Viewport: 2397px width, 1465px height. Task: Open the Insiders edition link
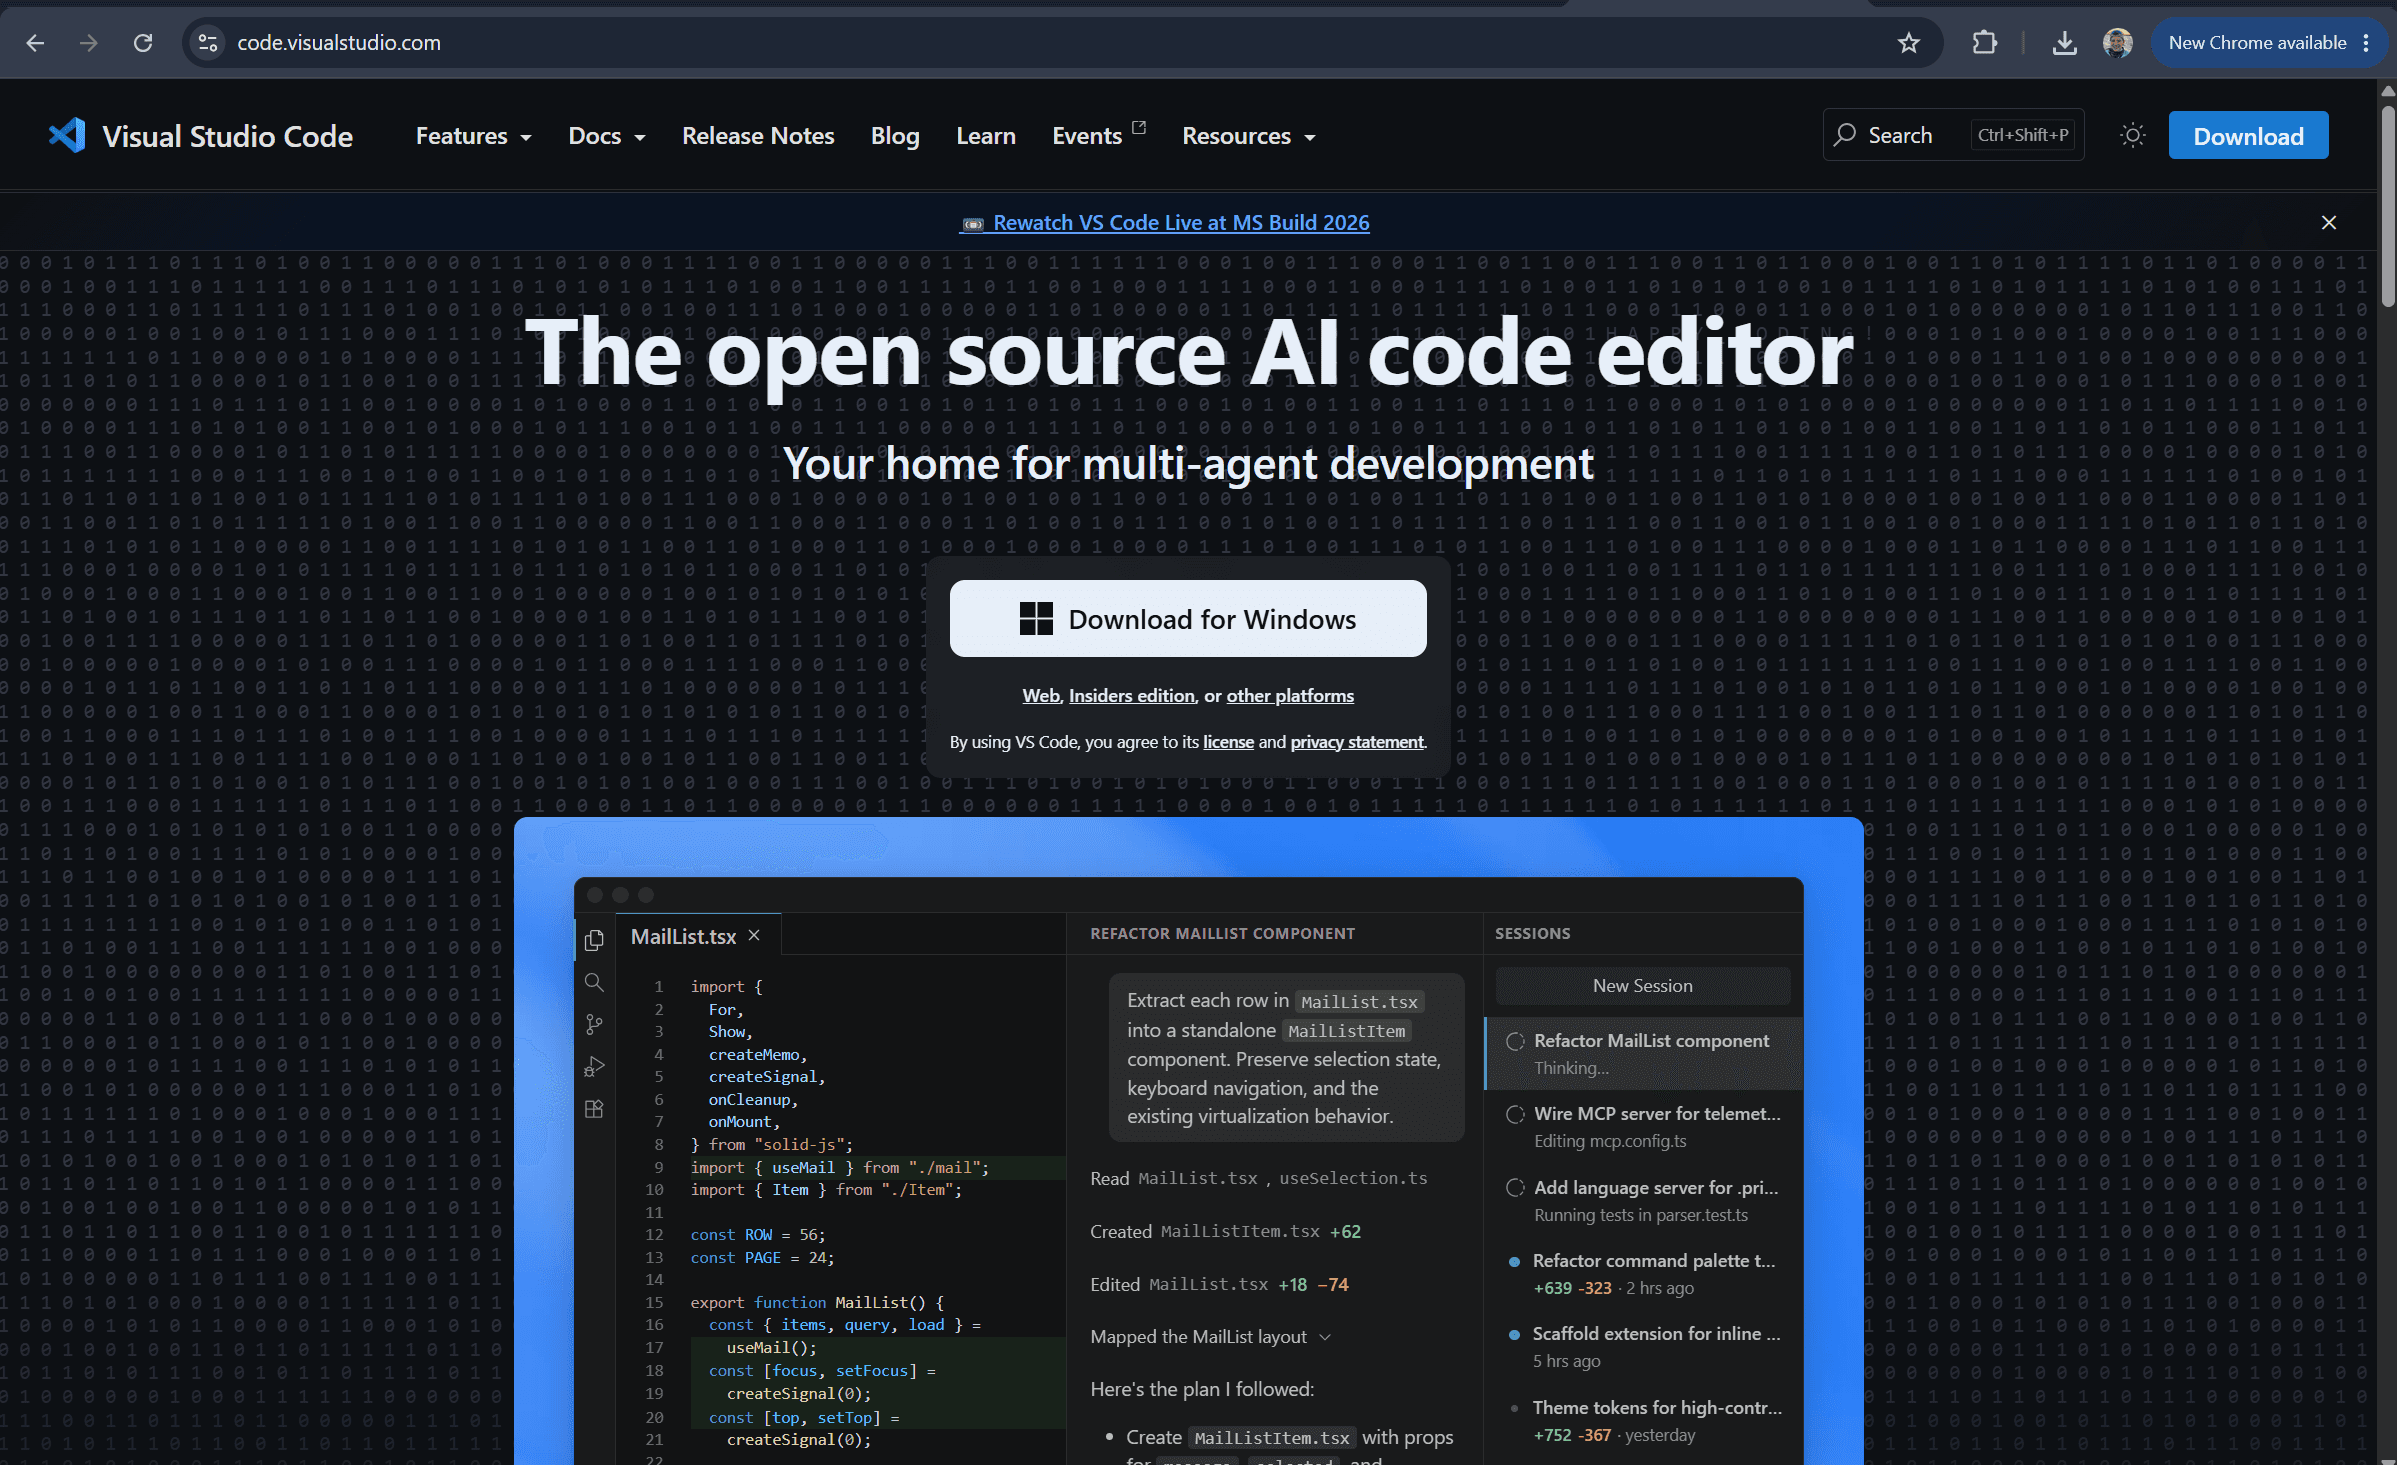[x=1131, y=696]
